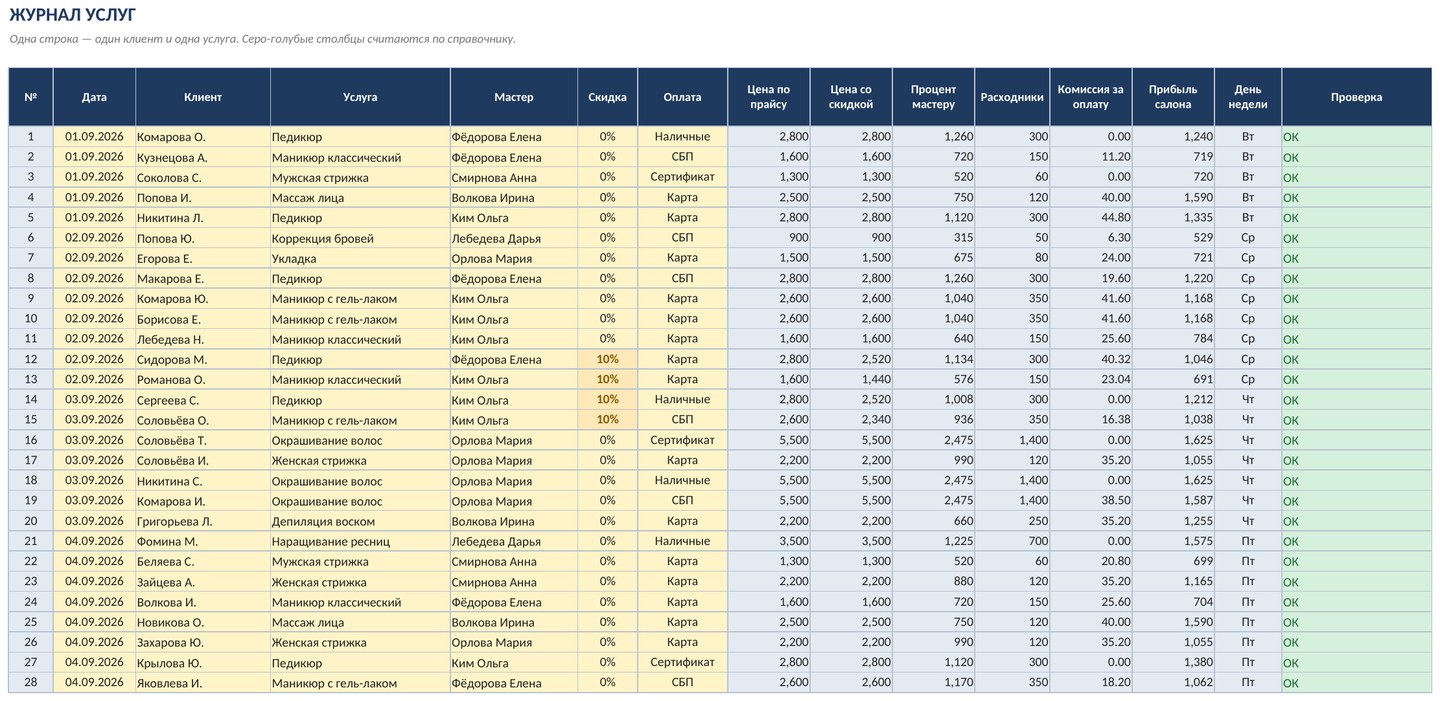Select client cell "Комарова О."
The width and height of the screenshot is (1440, 701).
(x=203, y=137)
